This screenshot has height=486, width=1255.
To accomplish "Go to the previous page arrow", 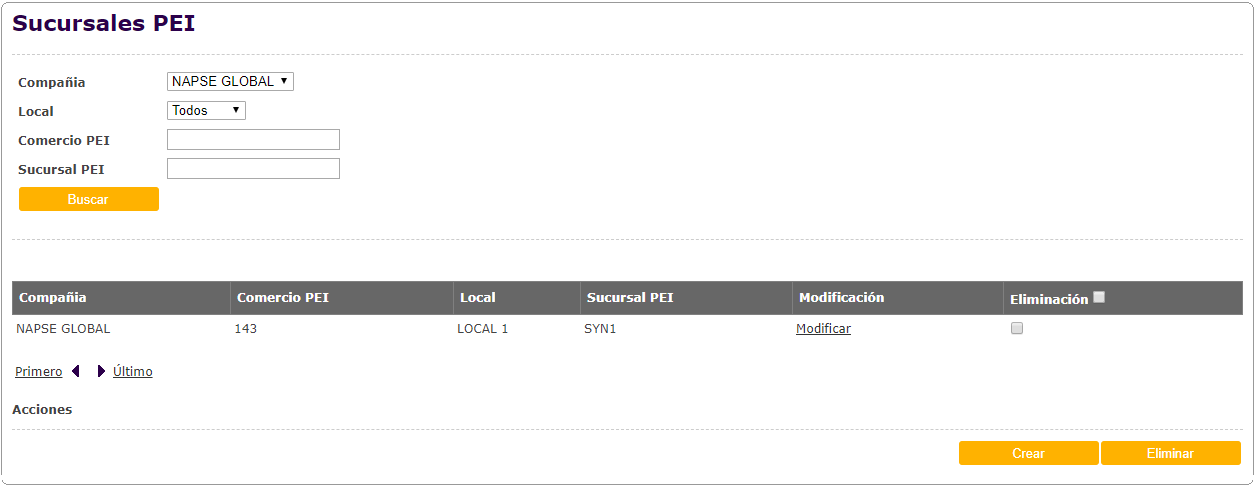I will click(76, 372).
